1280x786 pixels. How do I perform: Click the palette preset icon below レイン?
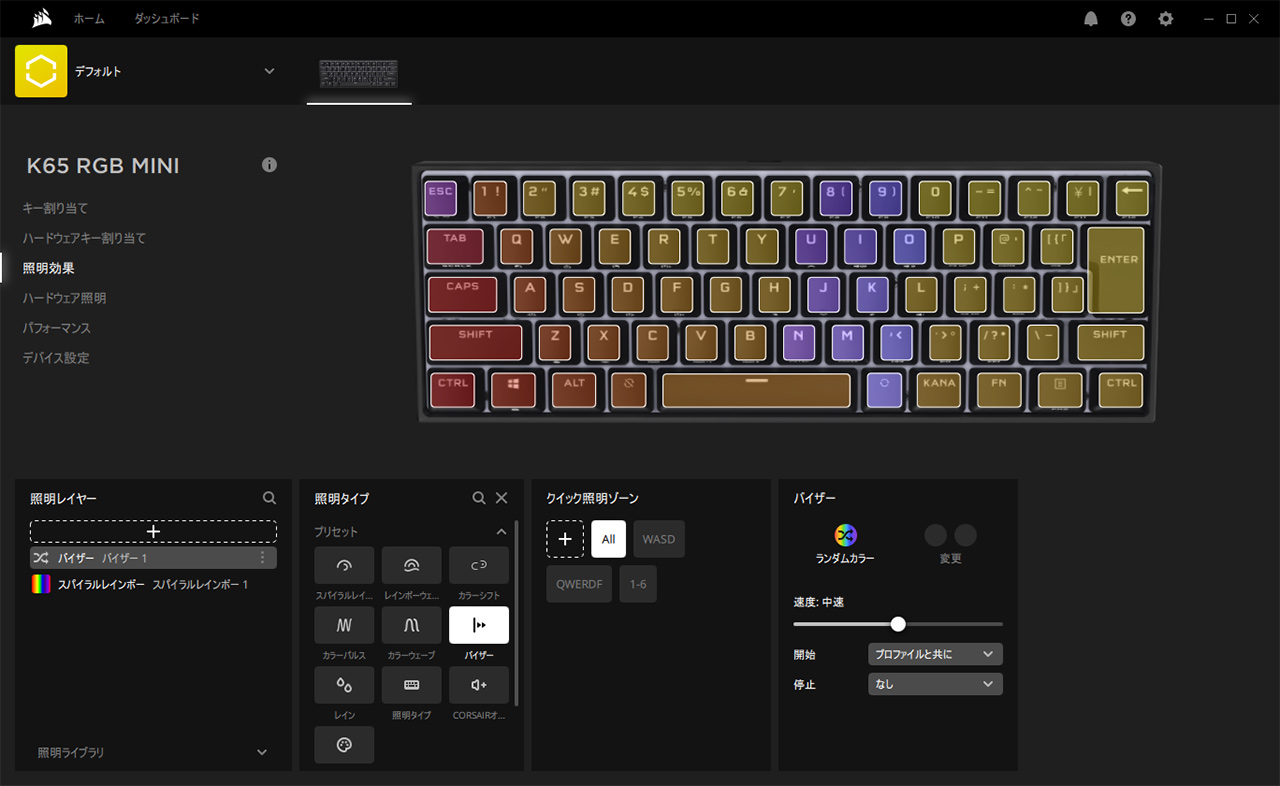(x=344, y=745)
